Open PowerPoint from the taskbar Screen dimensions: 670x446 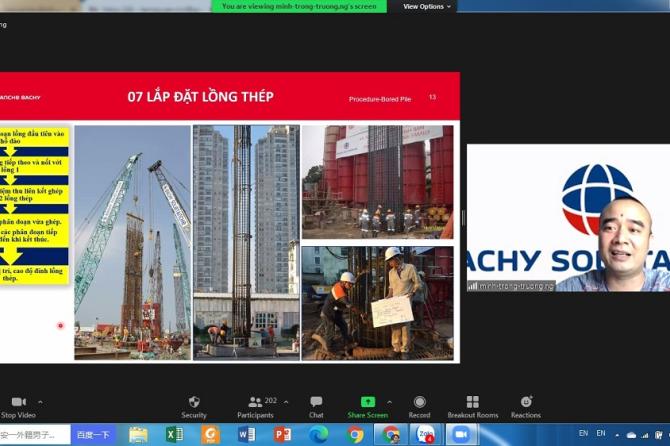pyautogui.click(x=282, y=434)
